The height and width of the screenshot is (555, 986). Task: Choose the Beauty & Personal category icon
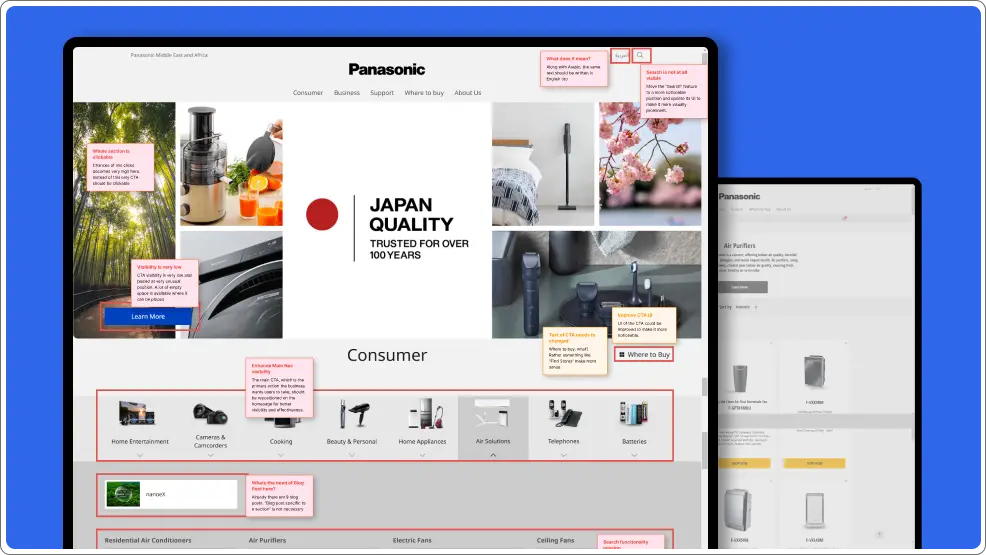351,414
